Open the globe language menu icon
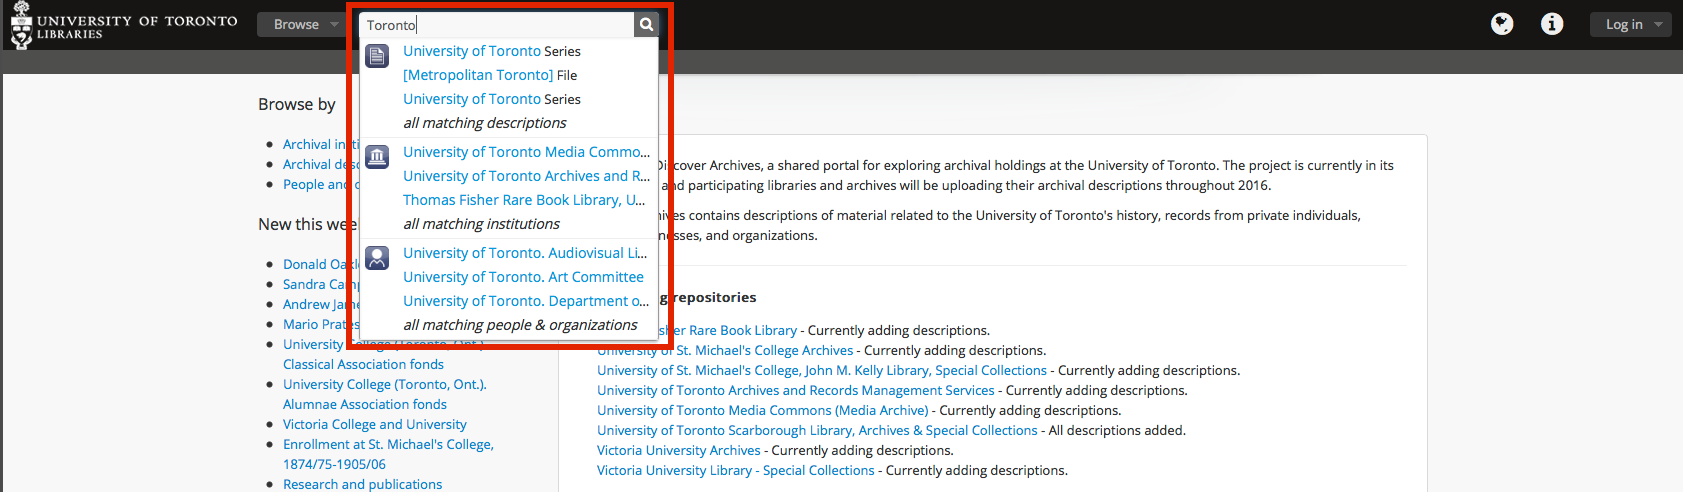The width and height of the screenshot is (1683, 492). tap(1502, 24)
